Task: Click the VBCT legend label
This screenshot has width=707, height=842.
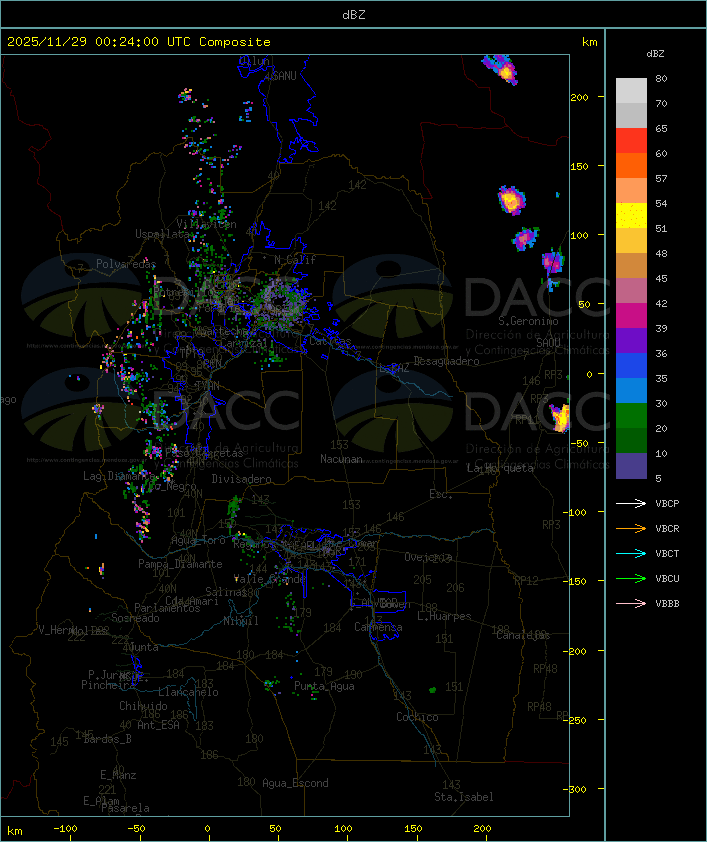Action: tap(667, 554)
